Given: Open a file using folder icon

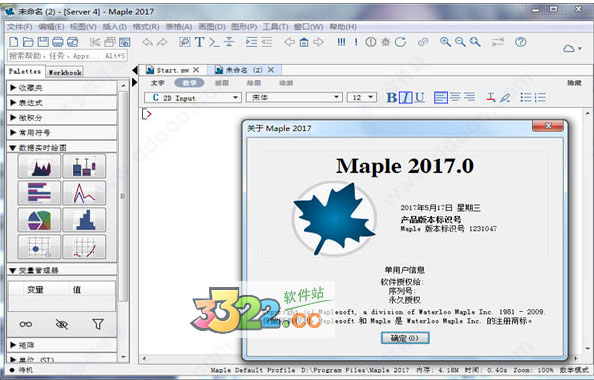Looking at the screenshot, I should point(28,42).
